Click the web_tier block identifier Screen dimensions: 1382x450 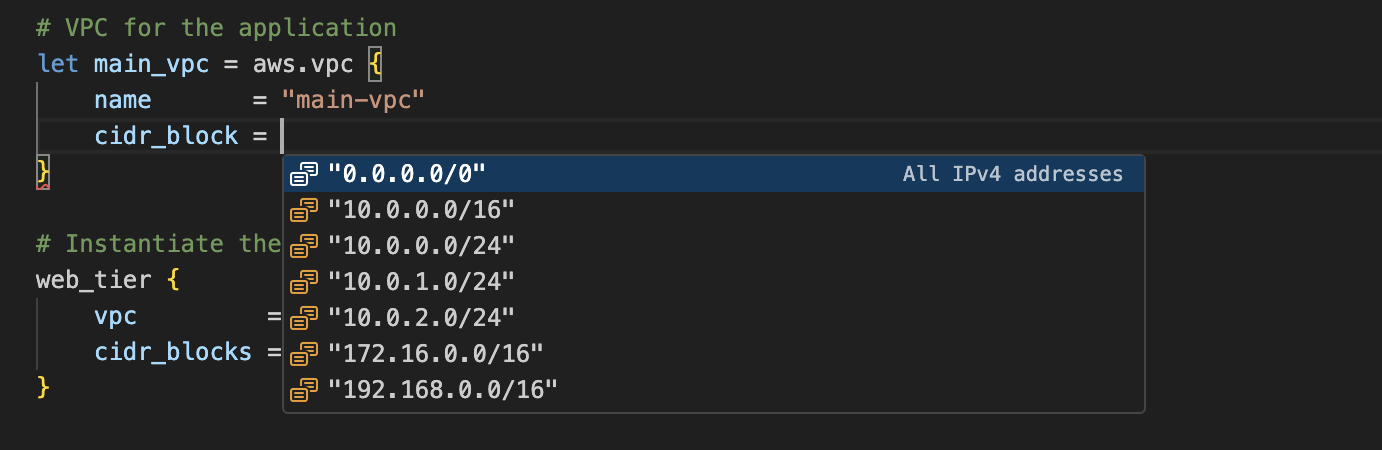pos(93,280)
